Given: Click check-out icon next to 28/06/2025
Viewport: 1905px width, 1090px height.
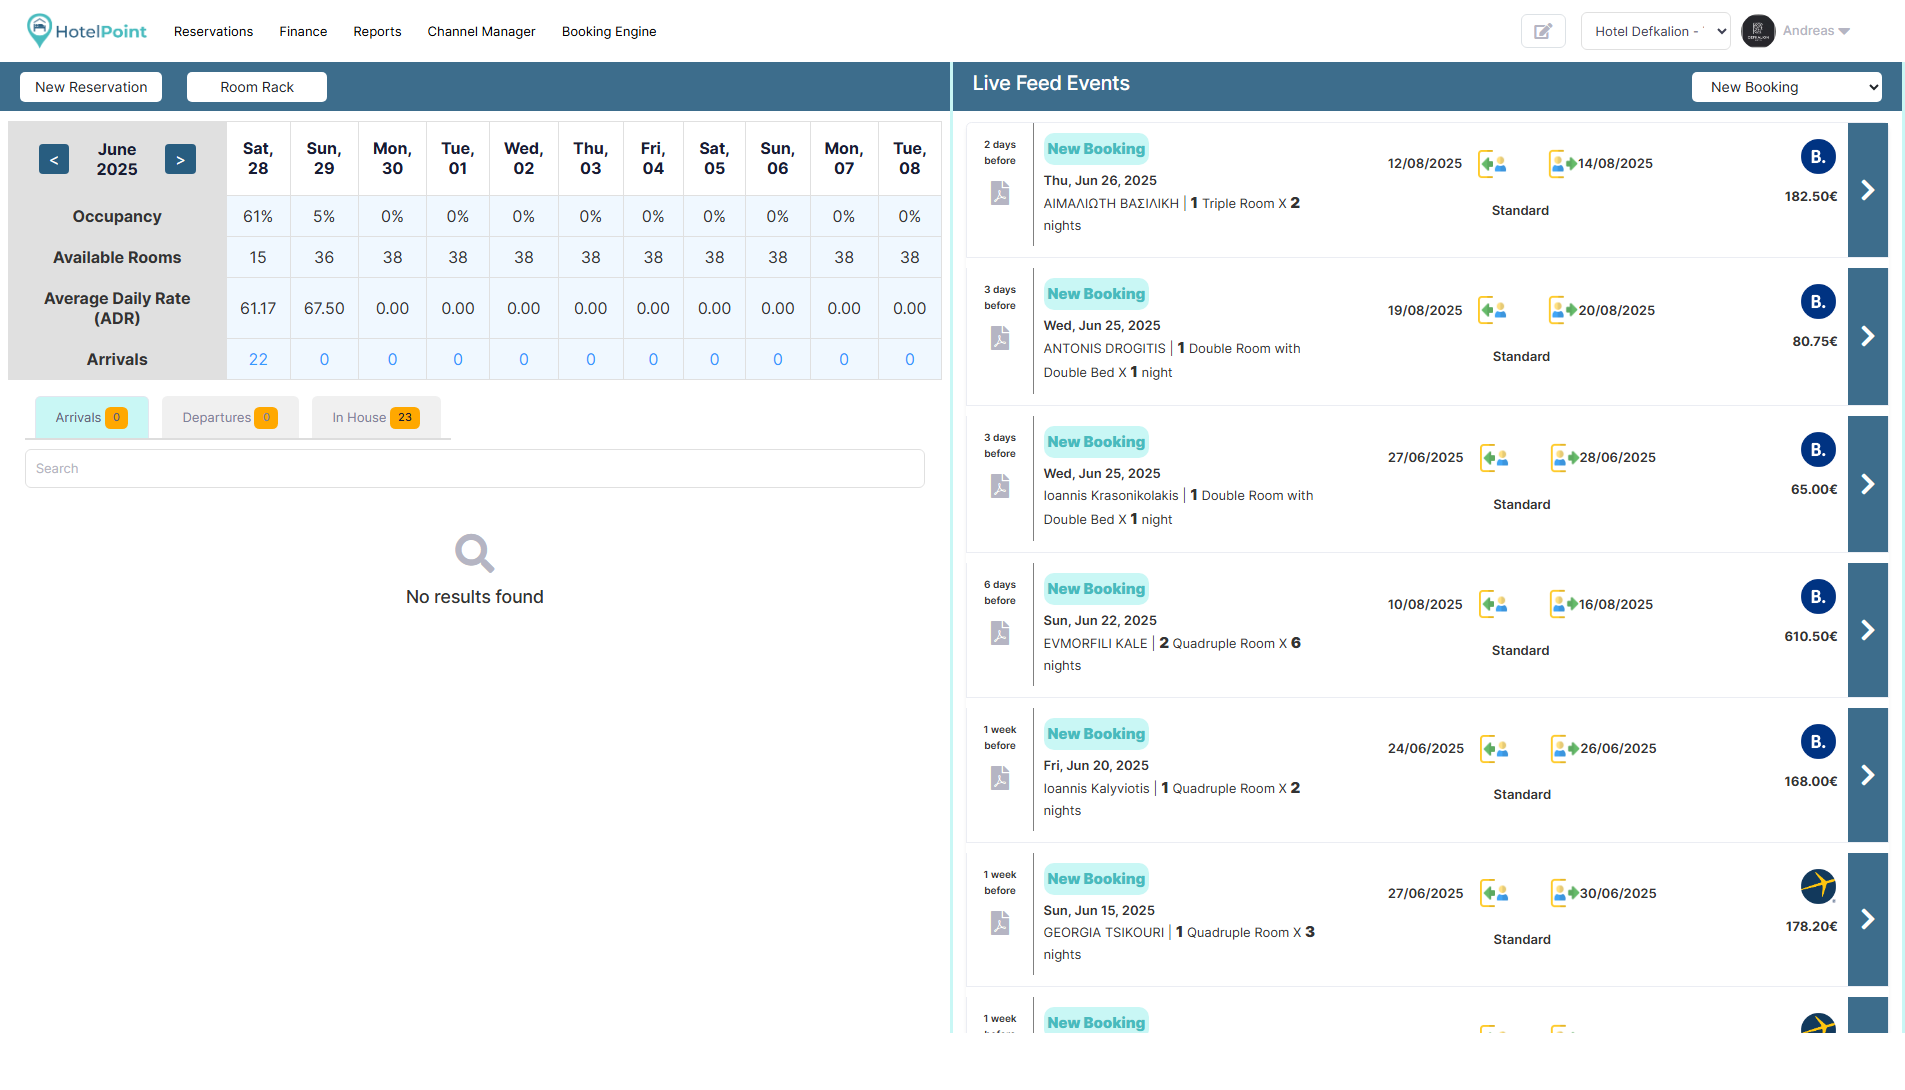Looking at the screenshot, I should point(1564,457).
